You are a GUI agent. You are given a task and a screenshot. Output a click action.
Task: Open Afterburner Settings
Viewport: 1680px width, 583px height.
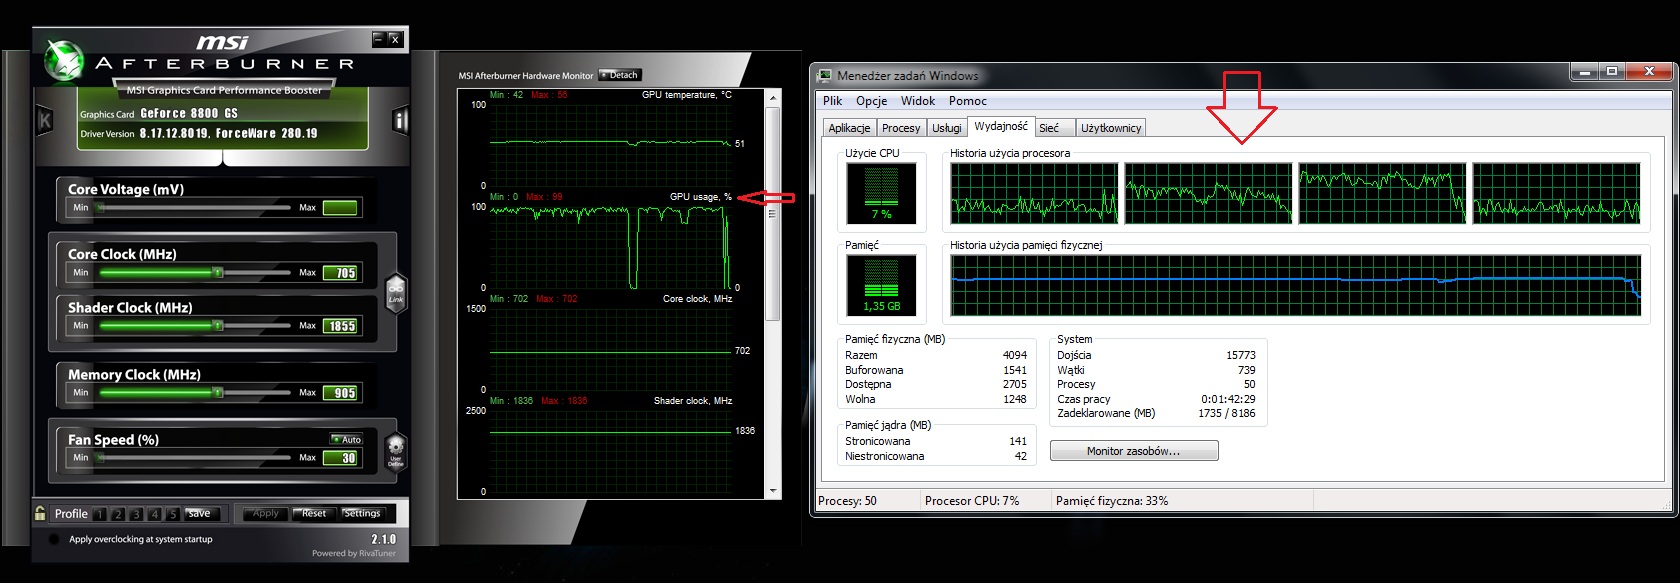pos(362,514)
